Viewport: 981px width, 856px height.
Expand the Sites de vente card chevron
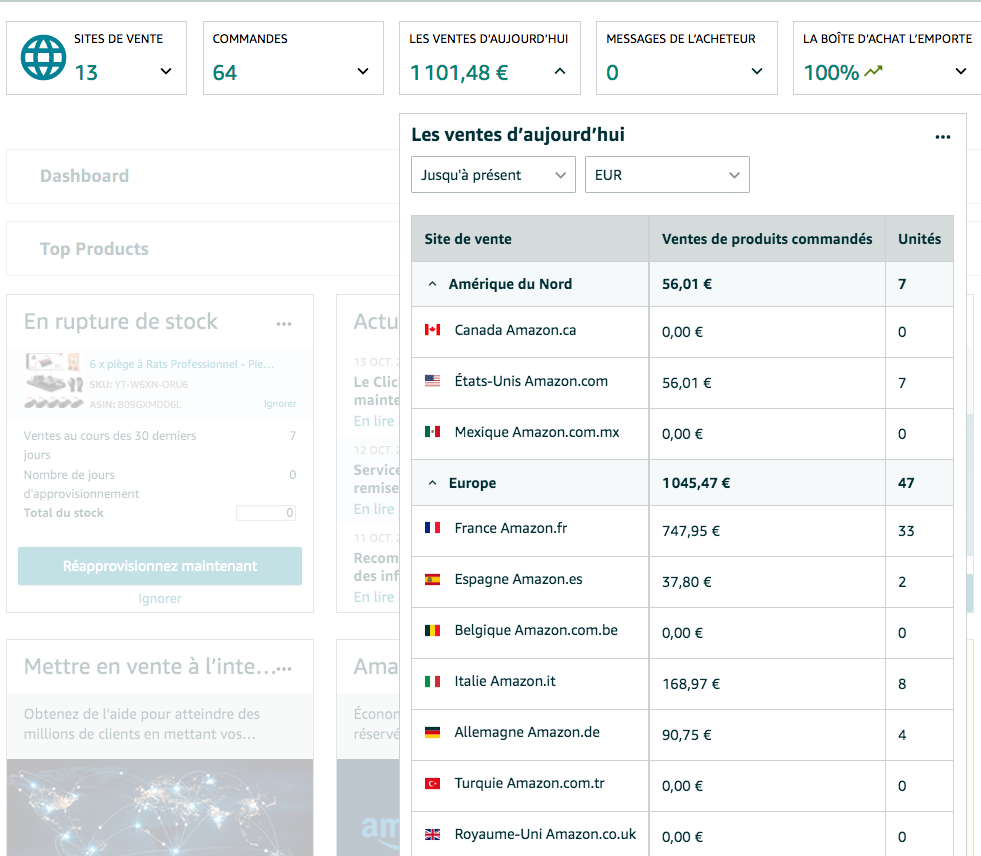pos(166,71)
